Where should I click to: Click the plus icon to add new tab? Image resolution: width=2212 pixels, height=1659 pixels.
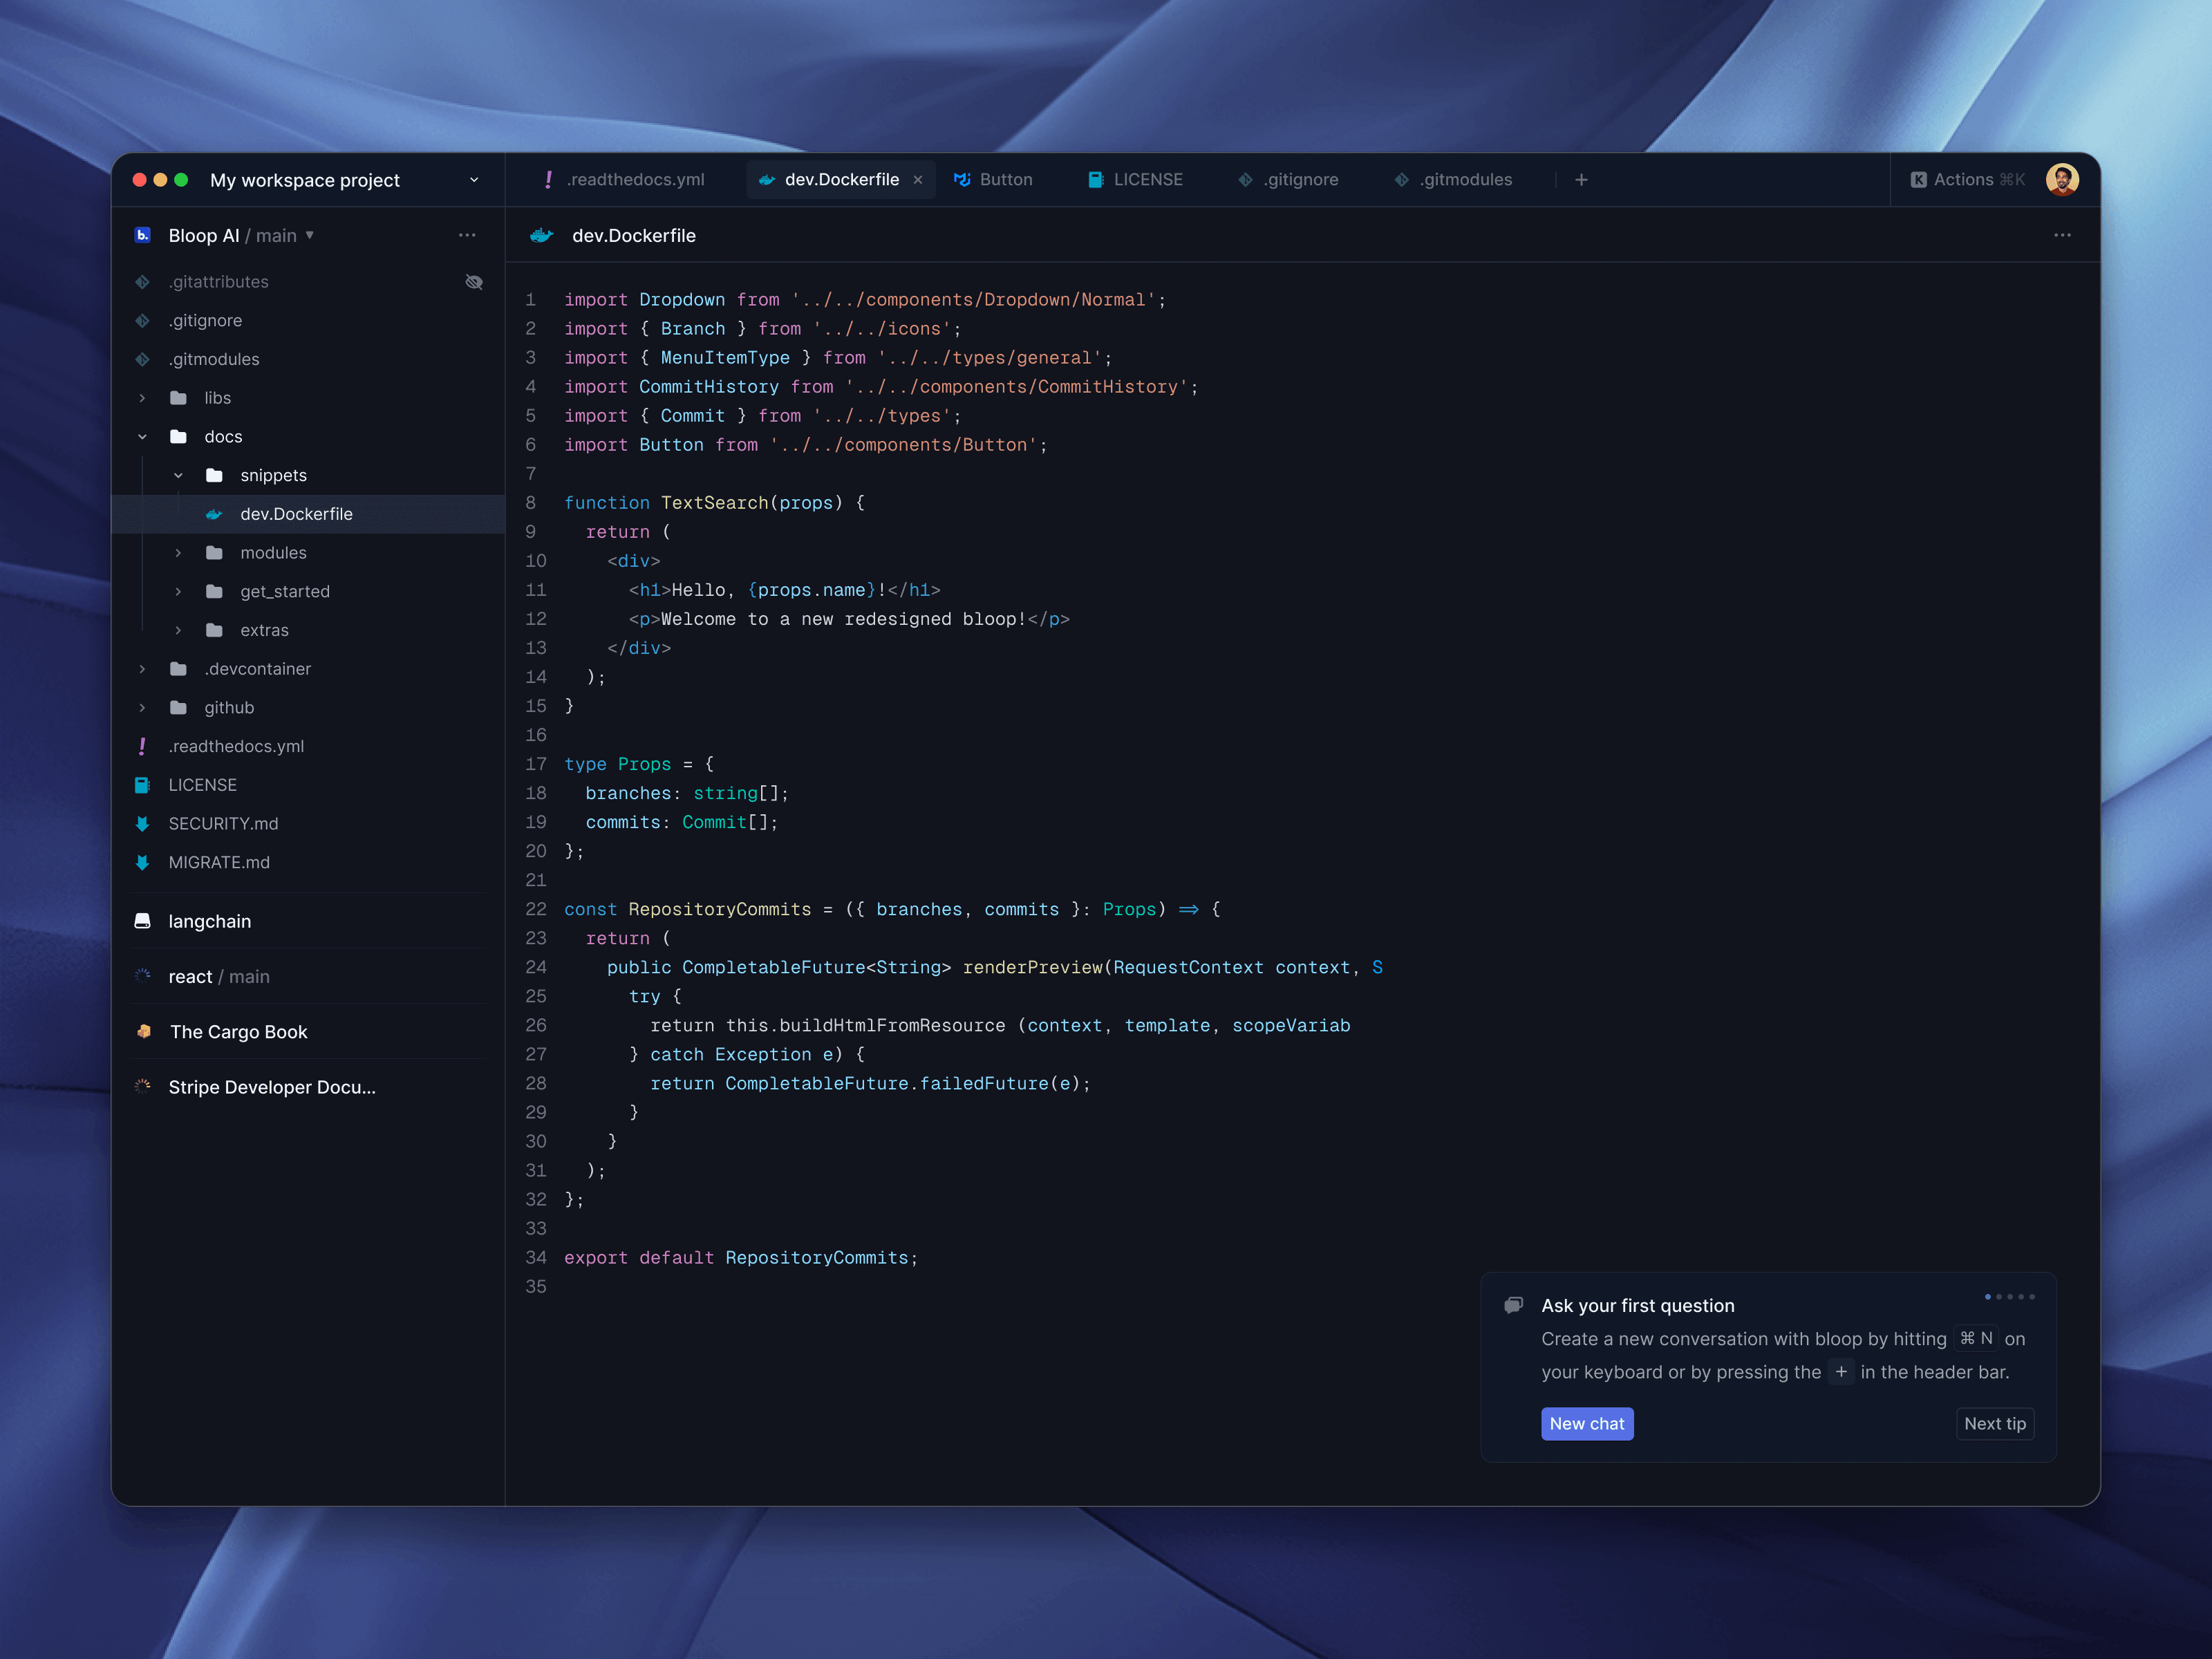1581,180
